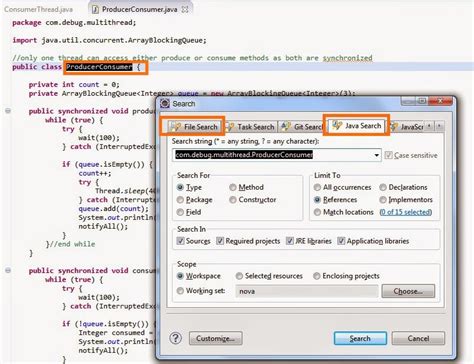Viewport: 474px width, 364px height.
Task: Click the import ArrayBlockingQueue line
Action: tap(109, 40)
